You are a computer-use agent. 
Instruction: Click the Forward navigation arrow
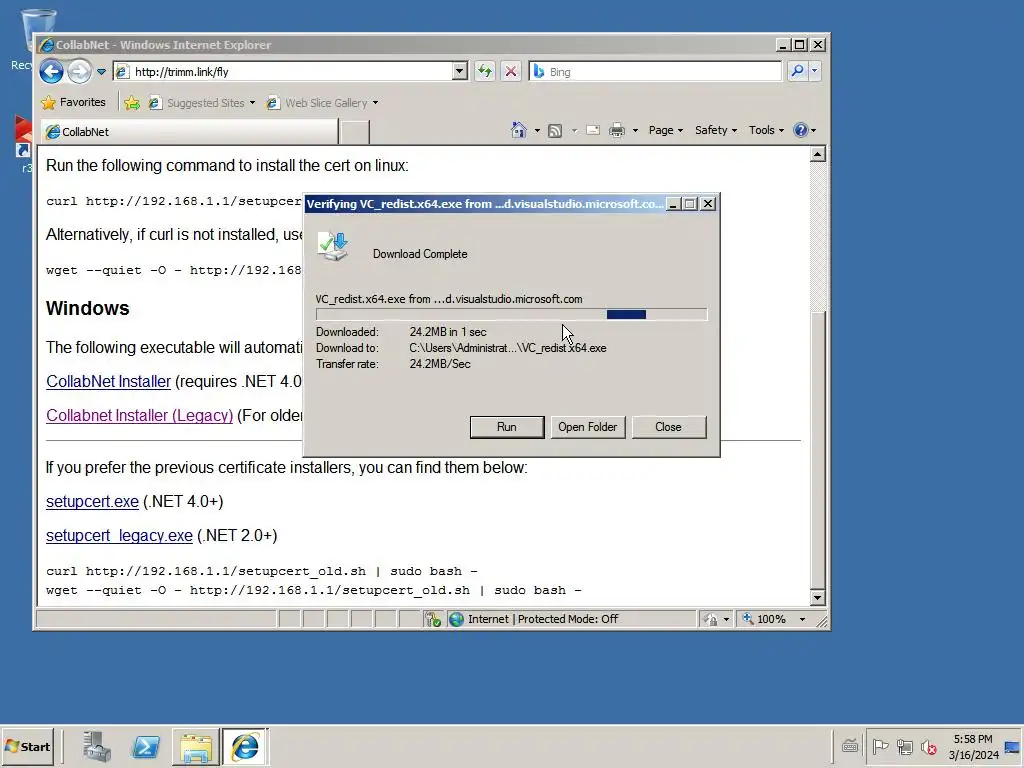tap(80, 71)
